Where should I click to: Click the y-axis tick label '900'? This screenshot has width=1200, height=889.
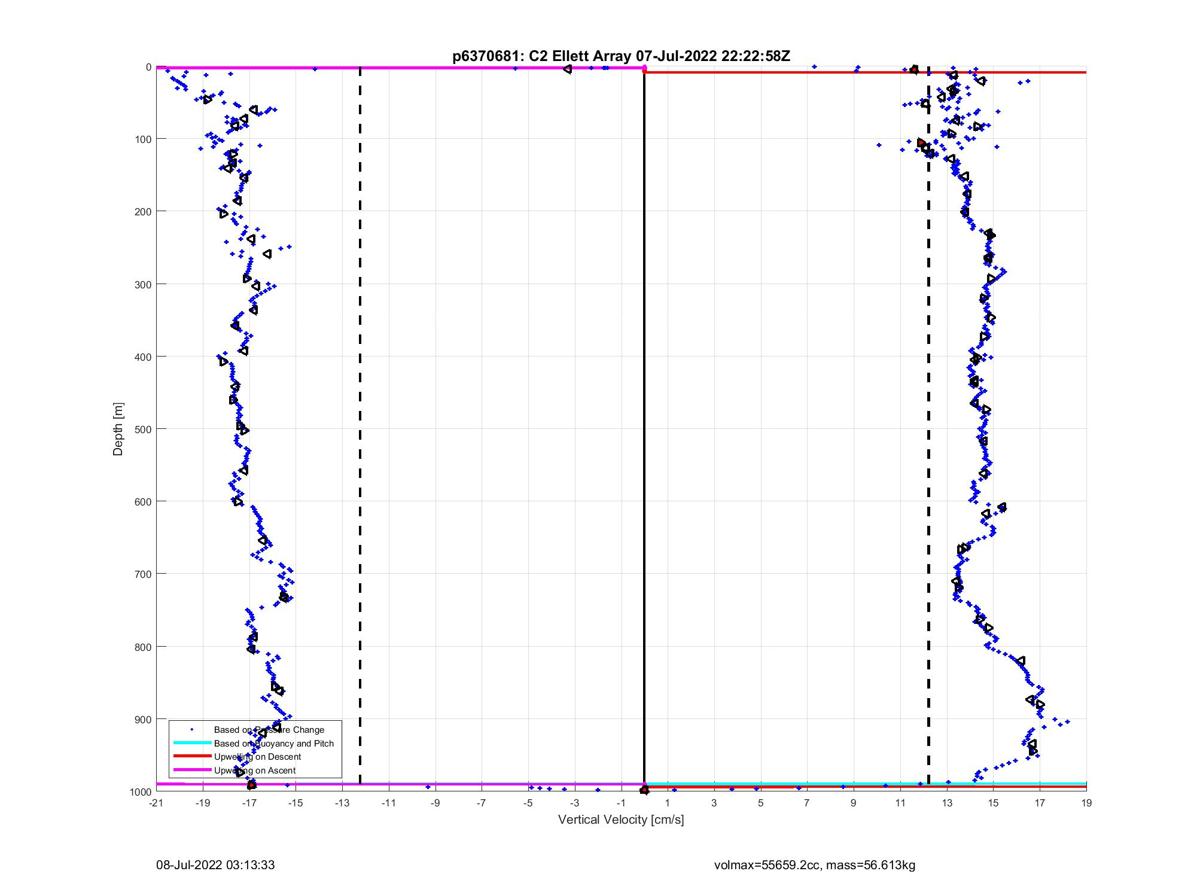142,719
